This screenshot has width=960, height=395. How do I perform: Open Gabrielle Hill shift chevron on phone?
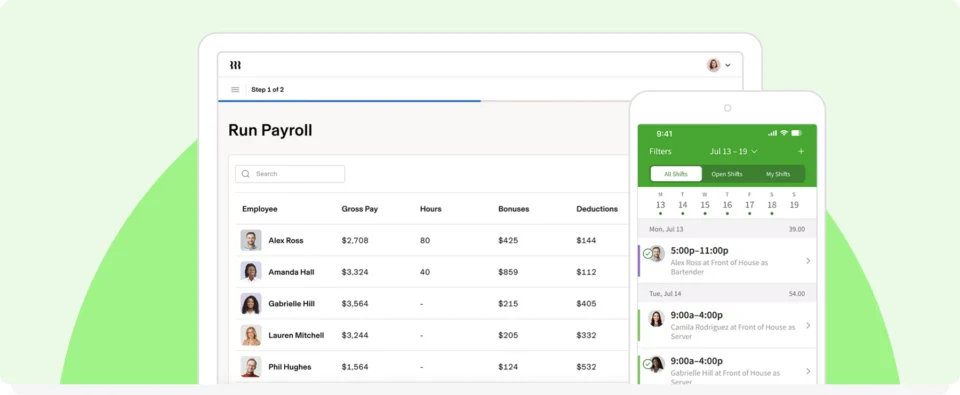pos(808,371)
